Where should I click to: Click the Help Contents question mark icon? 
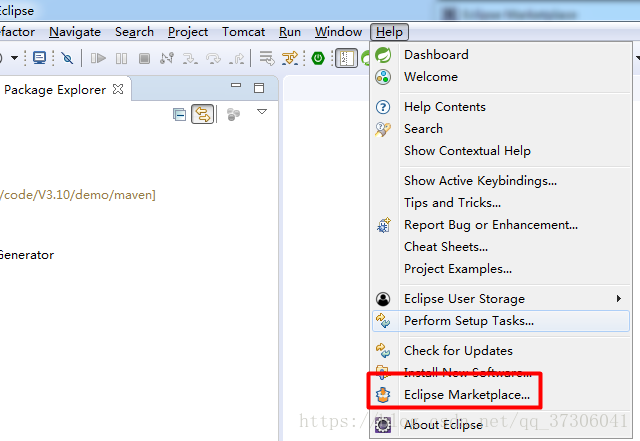[x=383, y=107]
